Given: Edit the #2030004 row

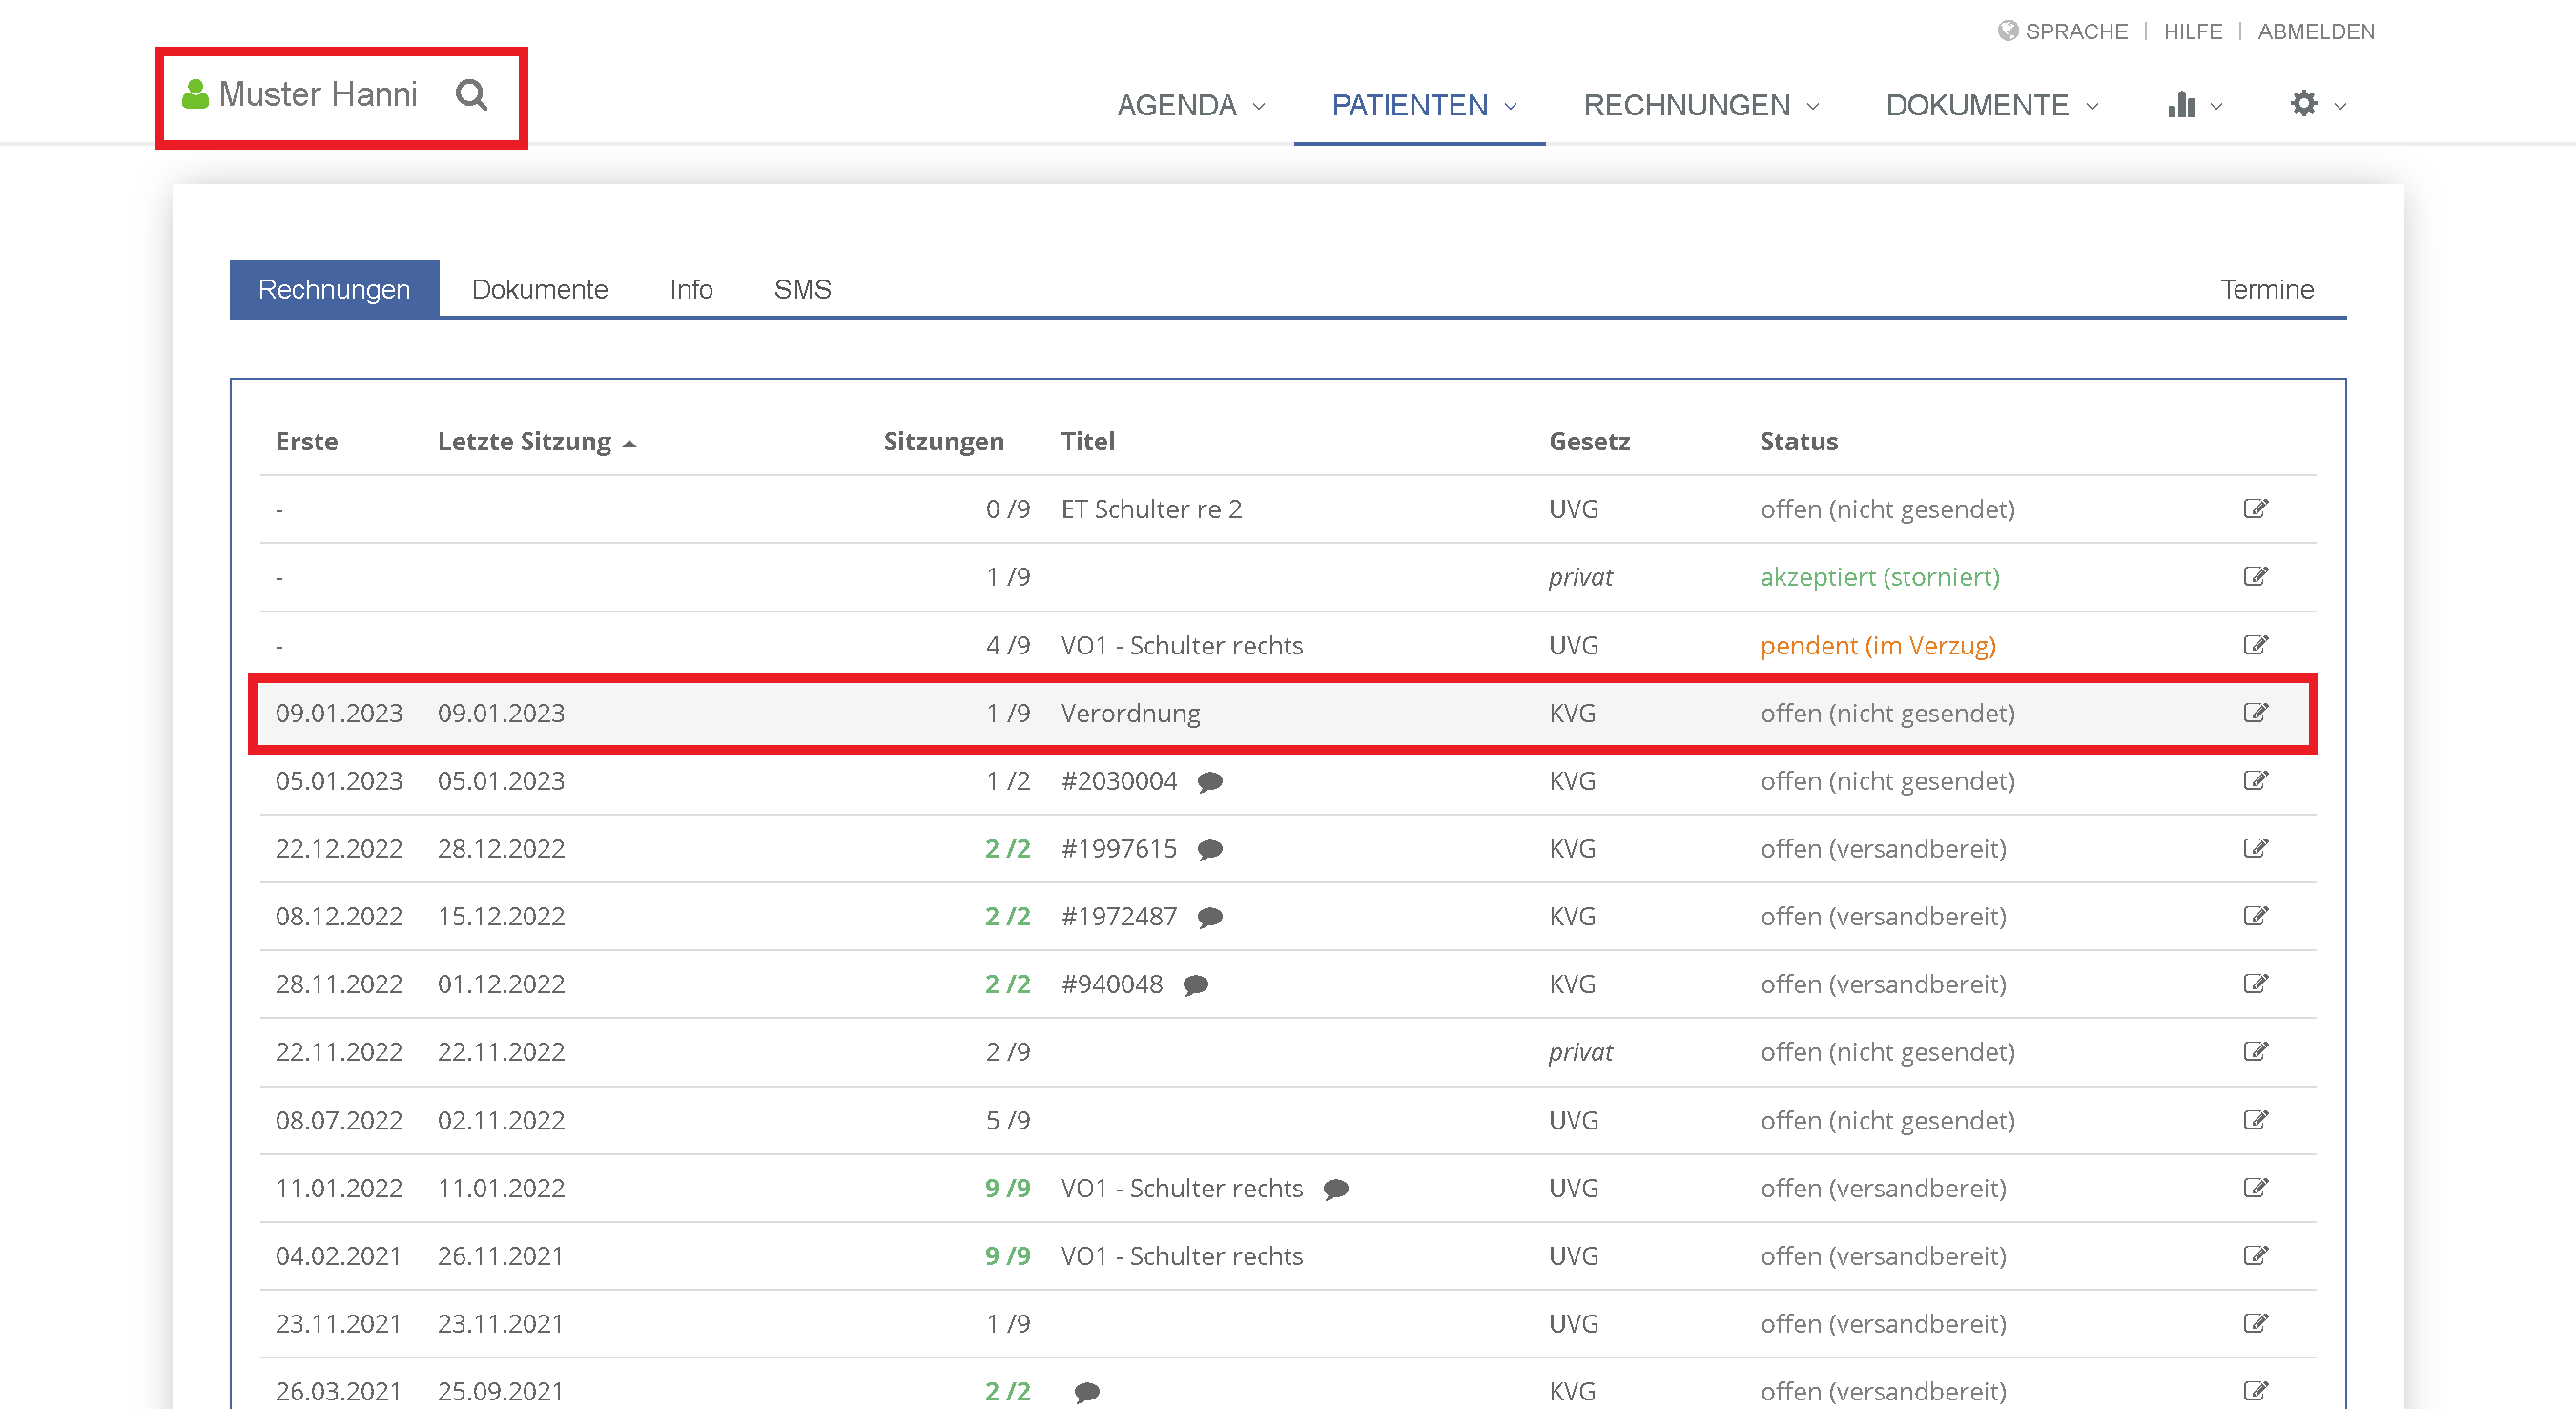Looking at the screenshot, I should [x=2255, y=781].
